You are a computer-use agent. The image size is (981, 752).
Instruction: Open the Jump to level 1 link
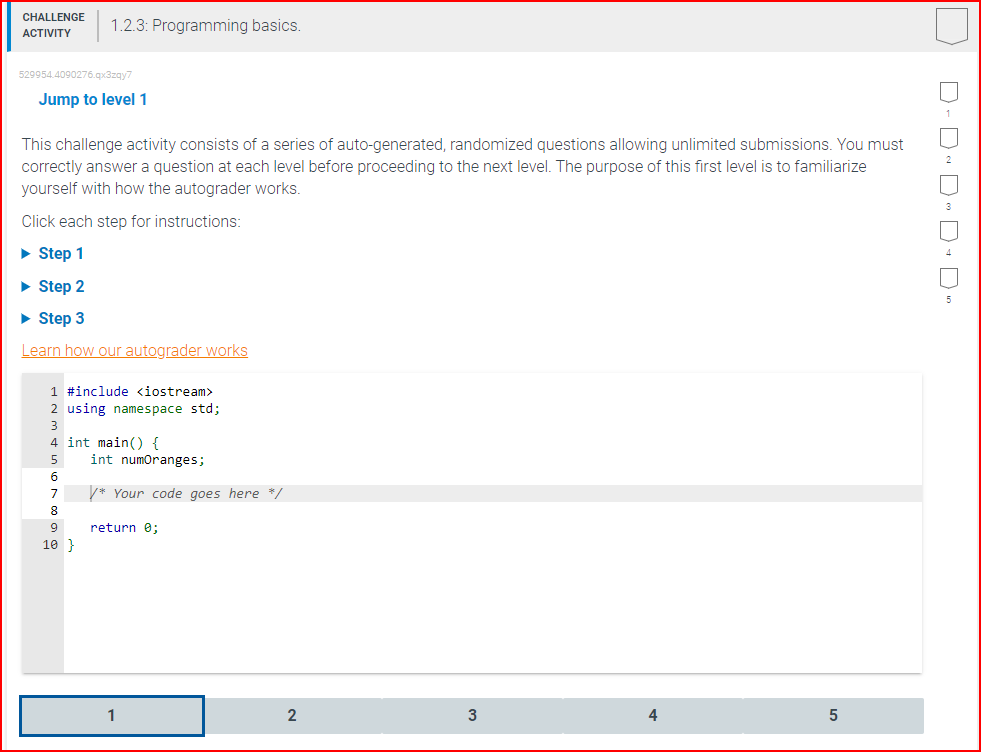(93, 99)
